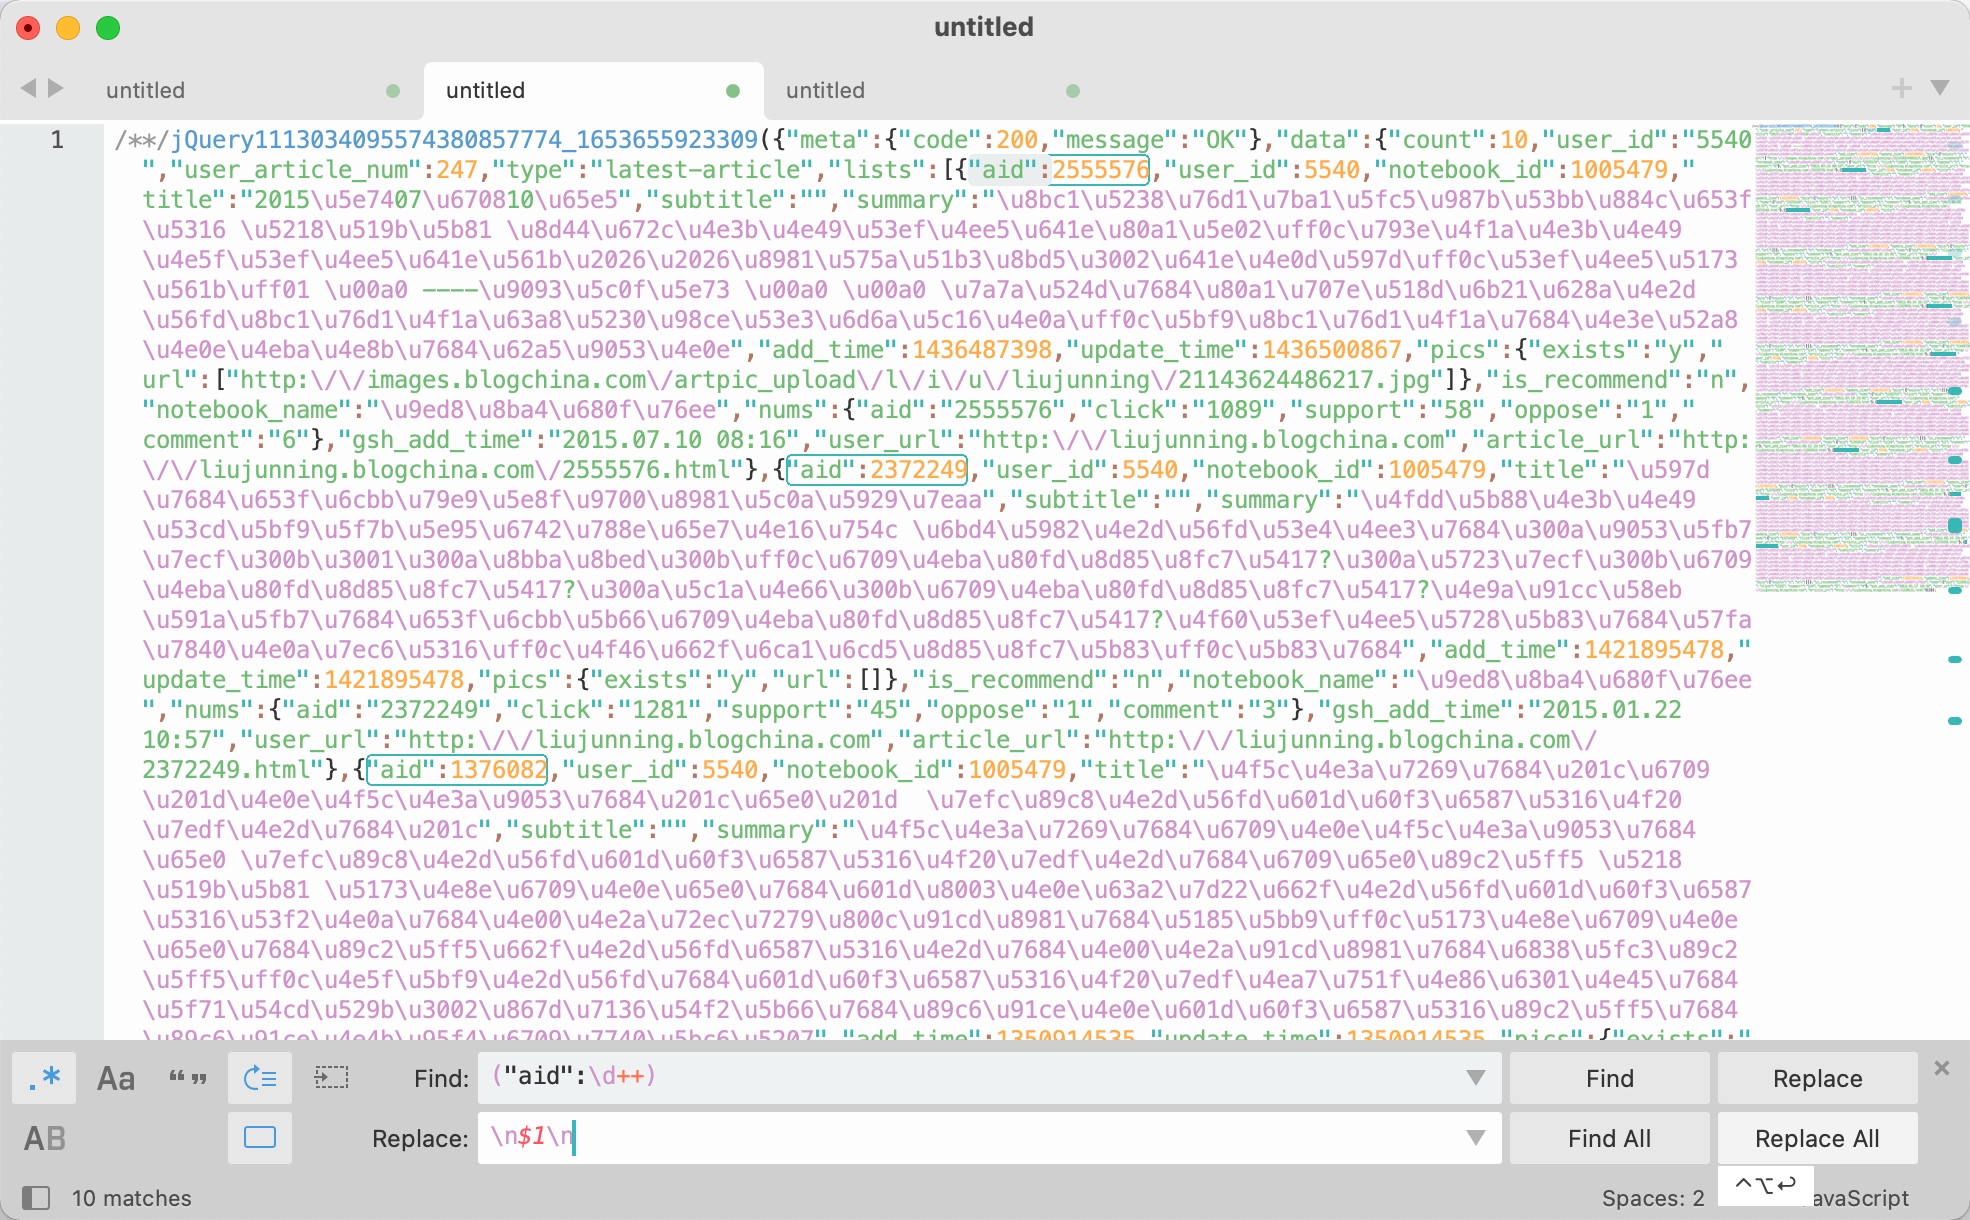This screenshot has width=1970, height=1220.
Task: Click the Replace All button
Action: [1817, 1138]
